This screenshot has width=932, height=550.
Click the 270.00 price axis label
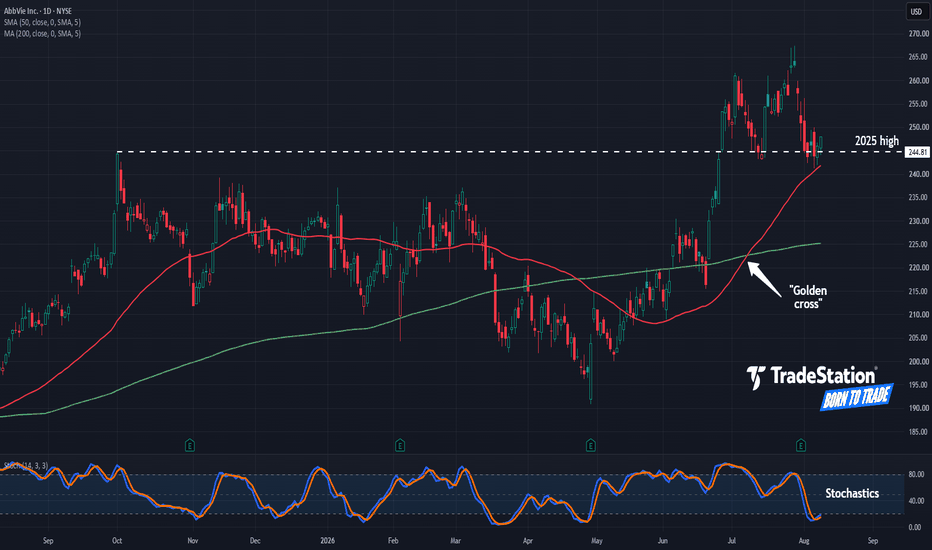tap(918, 33)
